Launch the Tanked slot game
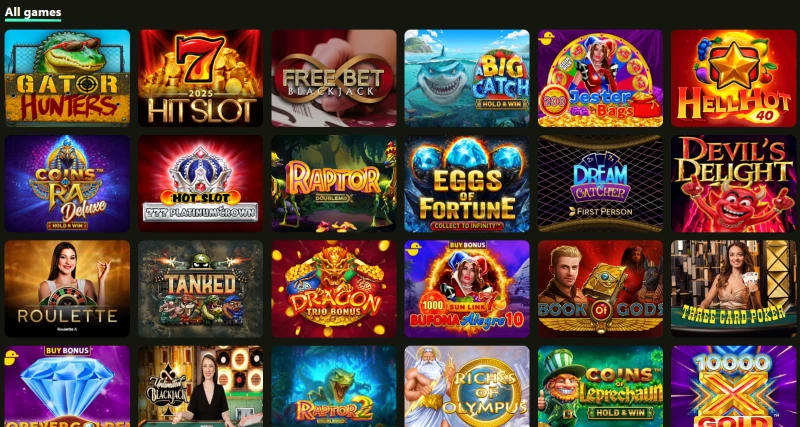Image resolution: width=800 pixels, height=427 pixels. [x=201, y=289]
